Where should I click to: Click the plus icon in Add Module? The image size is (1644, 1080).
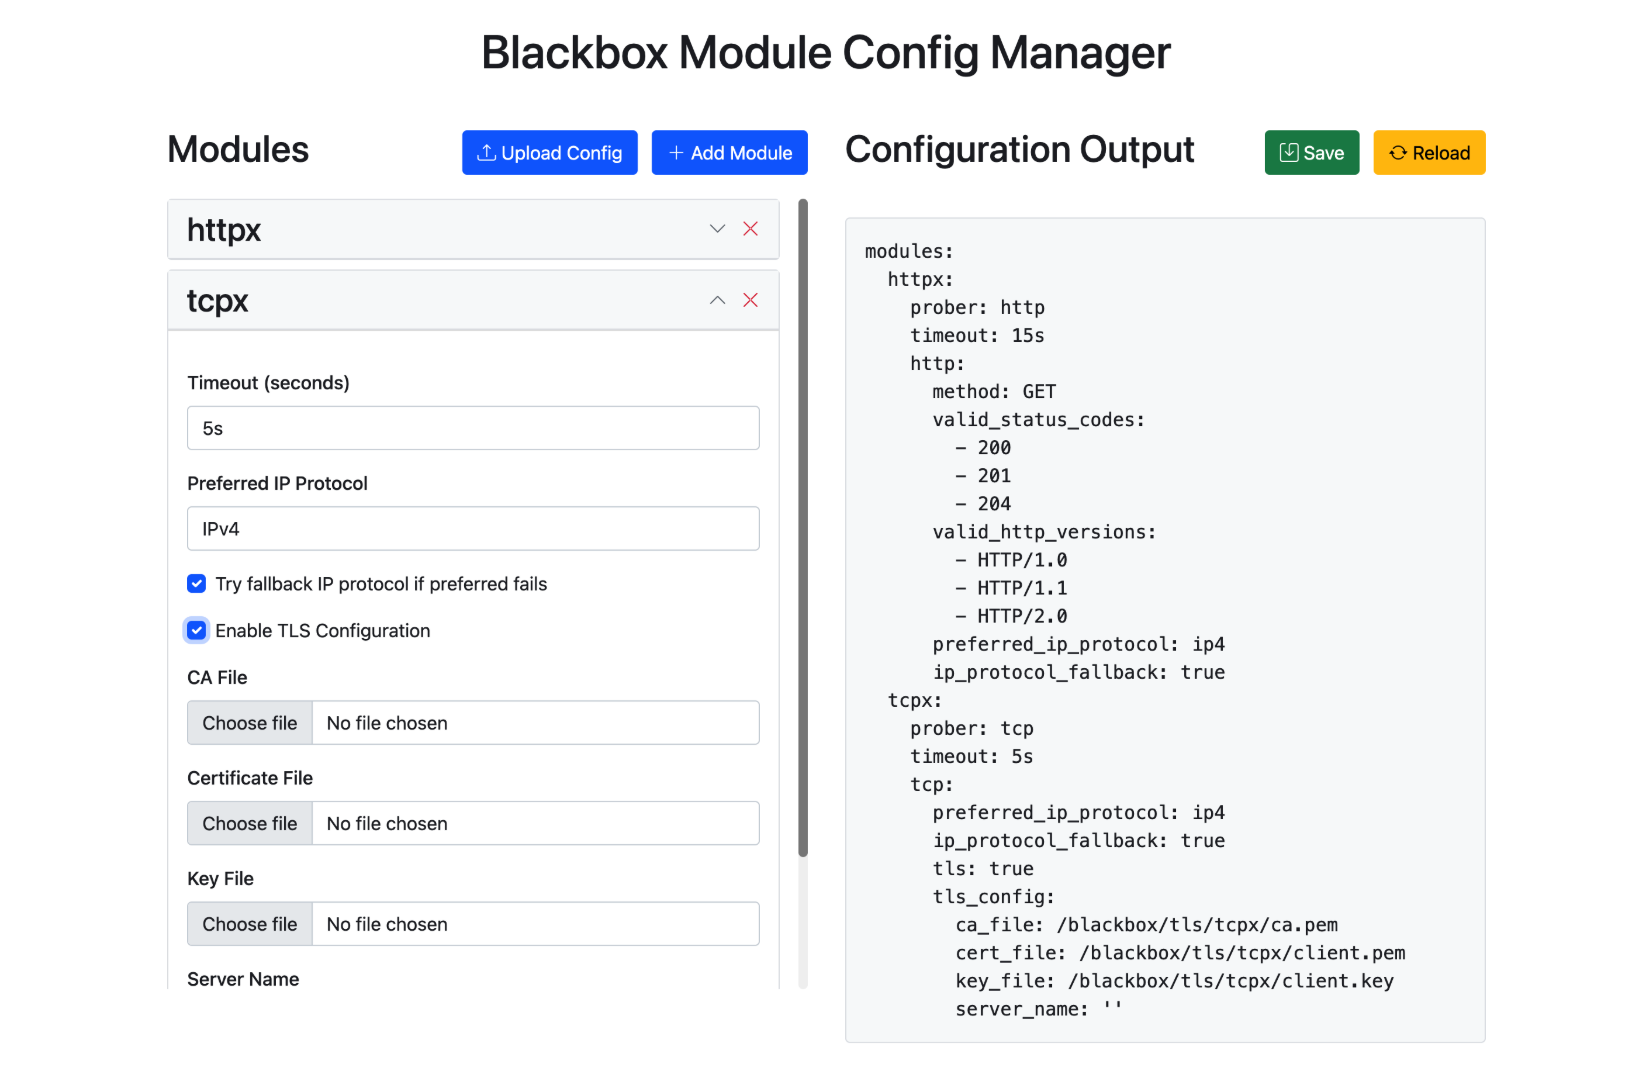click(676, 153)
